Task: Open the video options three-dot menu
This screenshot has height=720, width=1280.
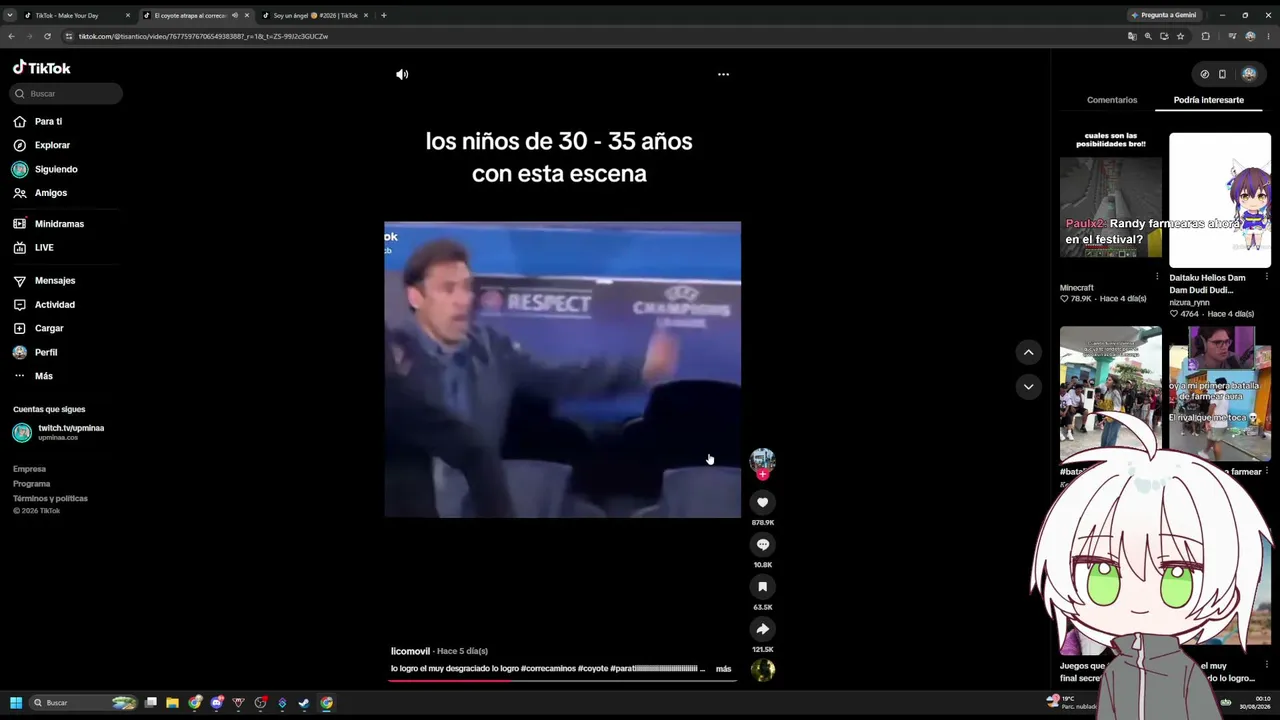Action: tap(723, 74)
